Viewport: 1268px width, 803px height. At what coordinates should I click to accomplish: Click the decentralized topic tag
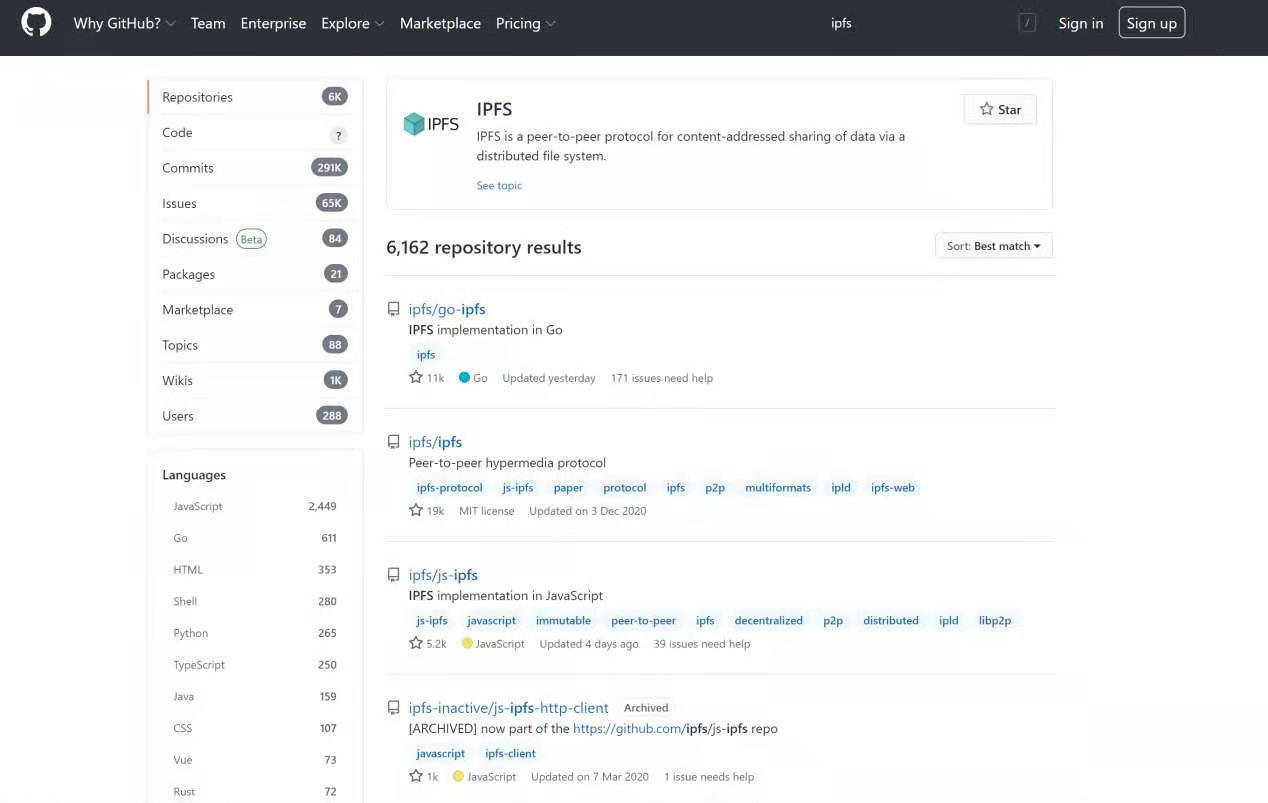click(x=768, y=621)
